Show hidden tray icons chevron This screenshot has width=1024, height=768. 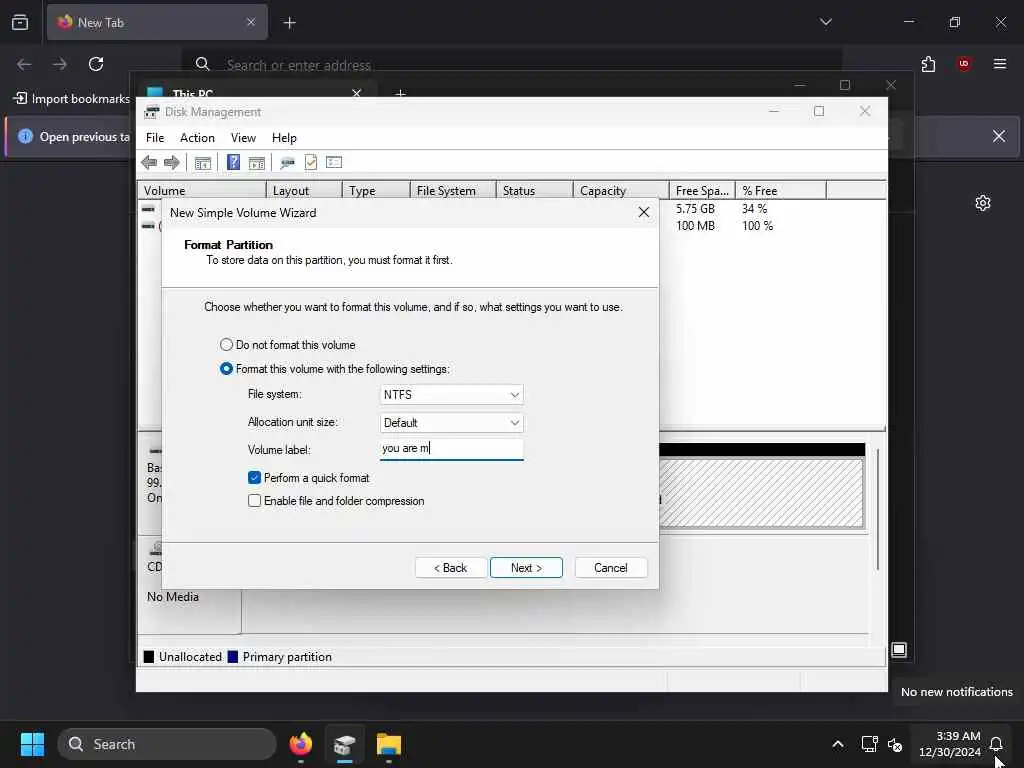(838, 744)
